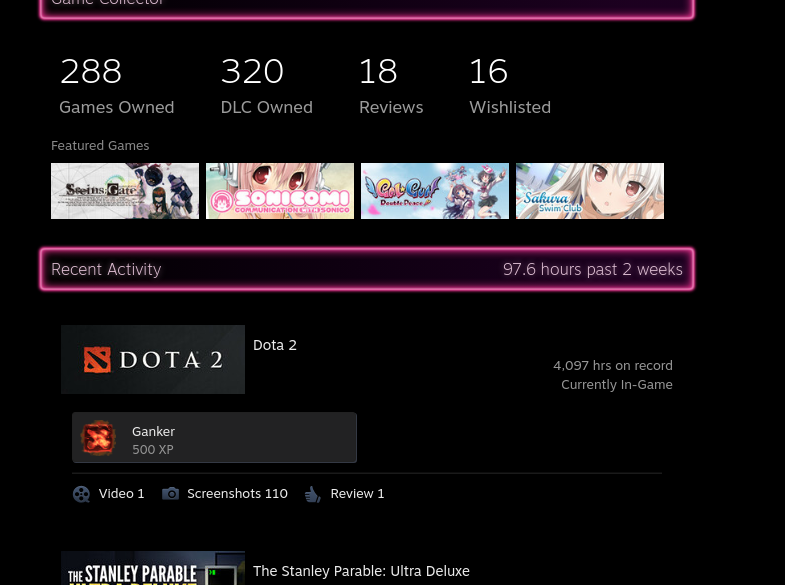Click the Currently In-Game status text

pyautogui.click(x=617, y=384)
